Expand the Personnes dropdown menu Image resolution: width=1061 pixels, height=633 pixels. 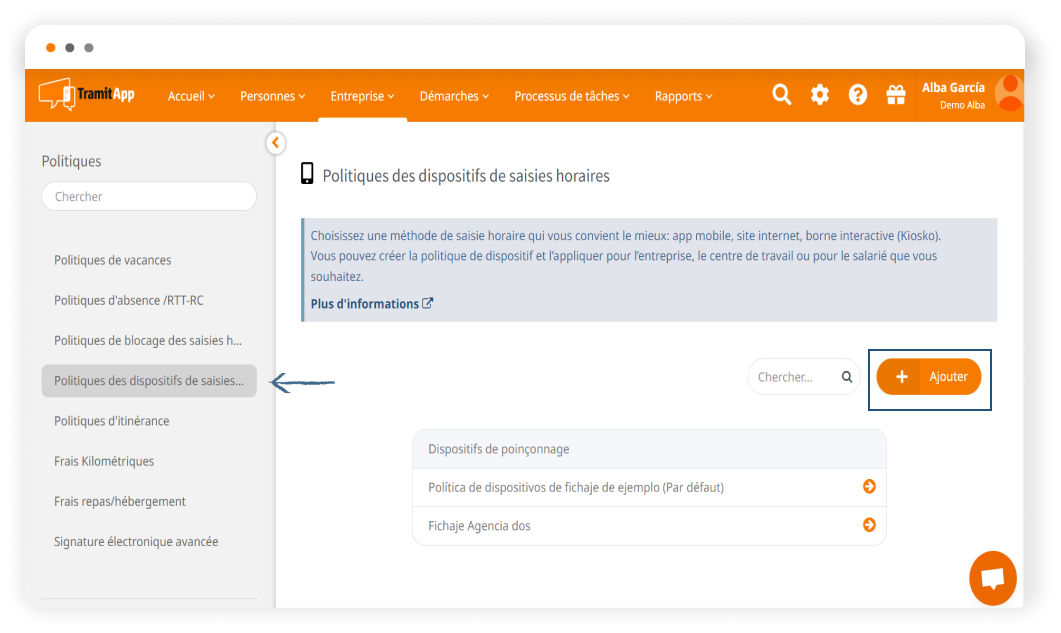[273, 96]
